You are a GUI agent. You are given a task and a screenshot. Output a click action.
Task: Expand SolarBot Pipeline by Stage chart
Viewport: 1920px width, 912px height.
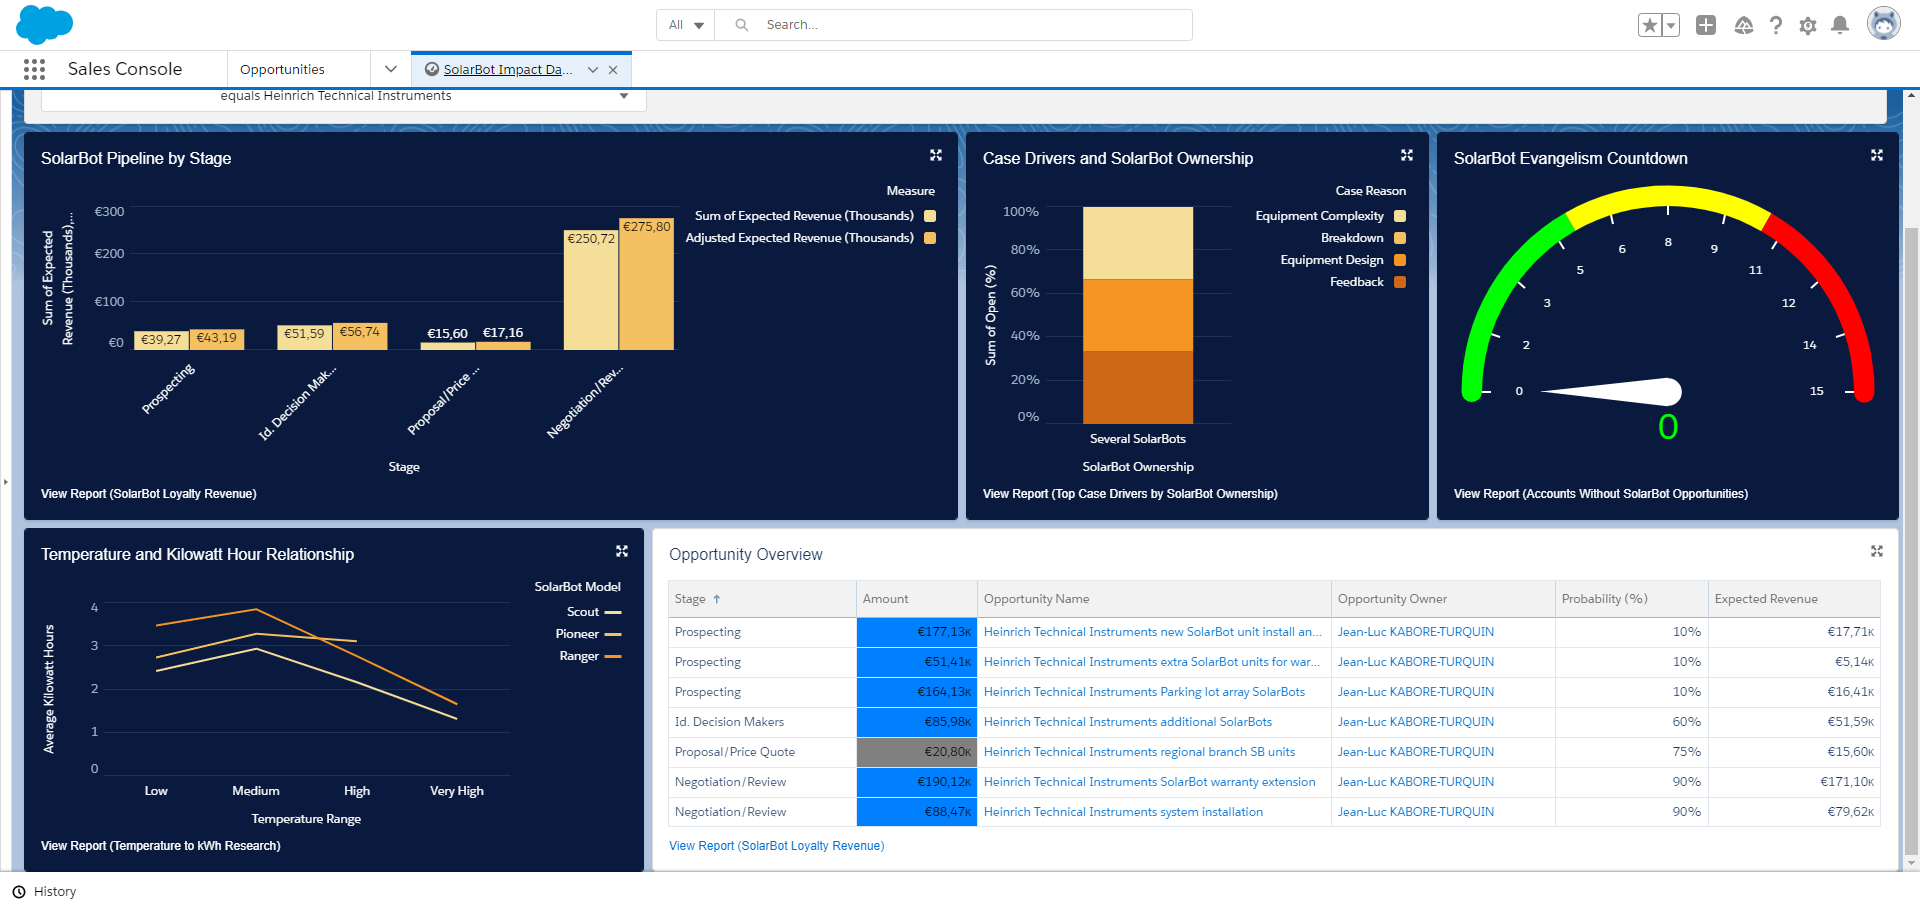tap(936, 155)
